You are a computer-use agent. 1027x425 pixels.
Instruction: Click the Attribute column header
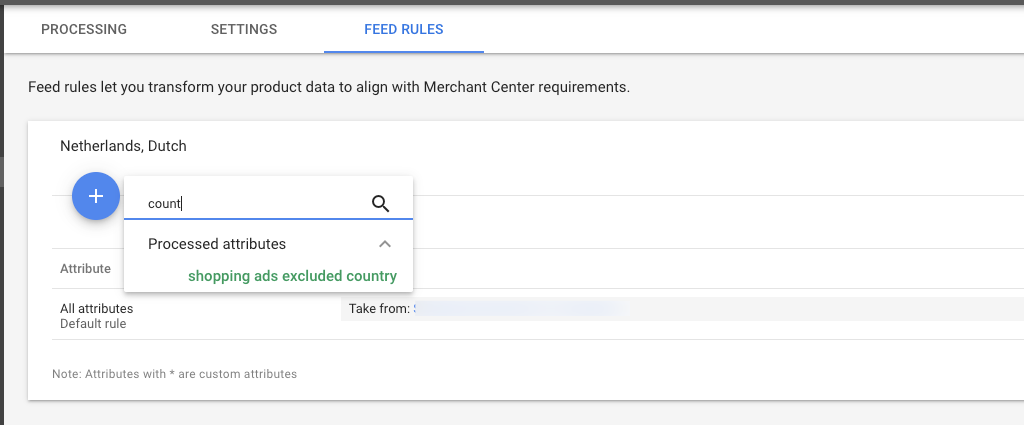[85, 269]
